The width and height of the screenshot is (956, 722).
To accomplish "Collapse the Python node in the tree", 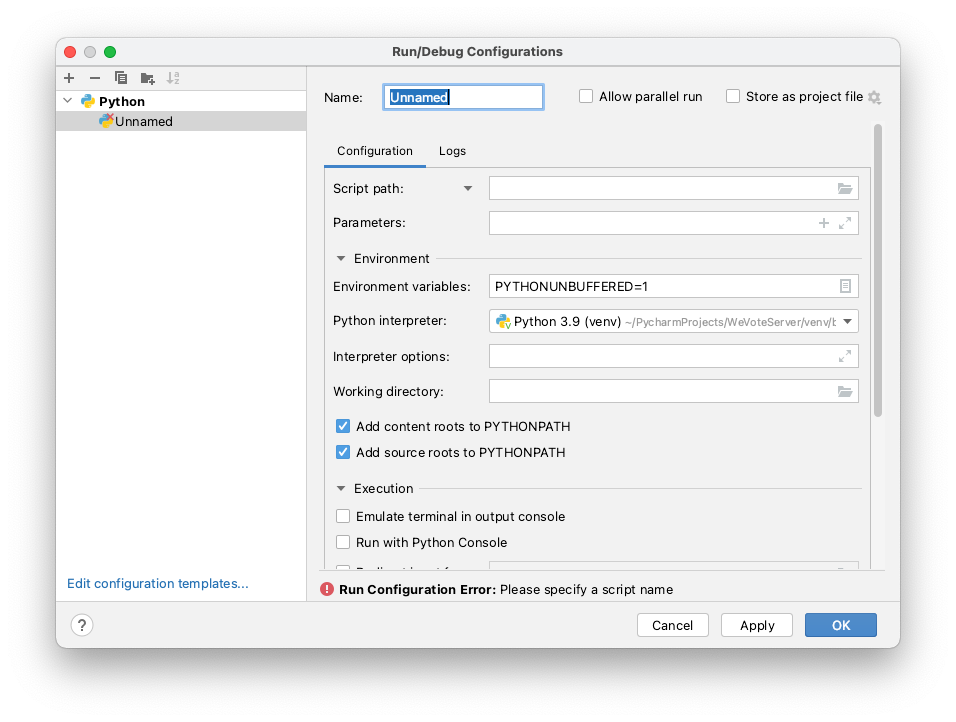I will (x=68, y=101).
